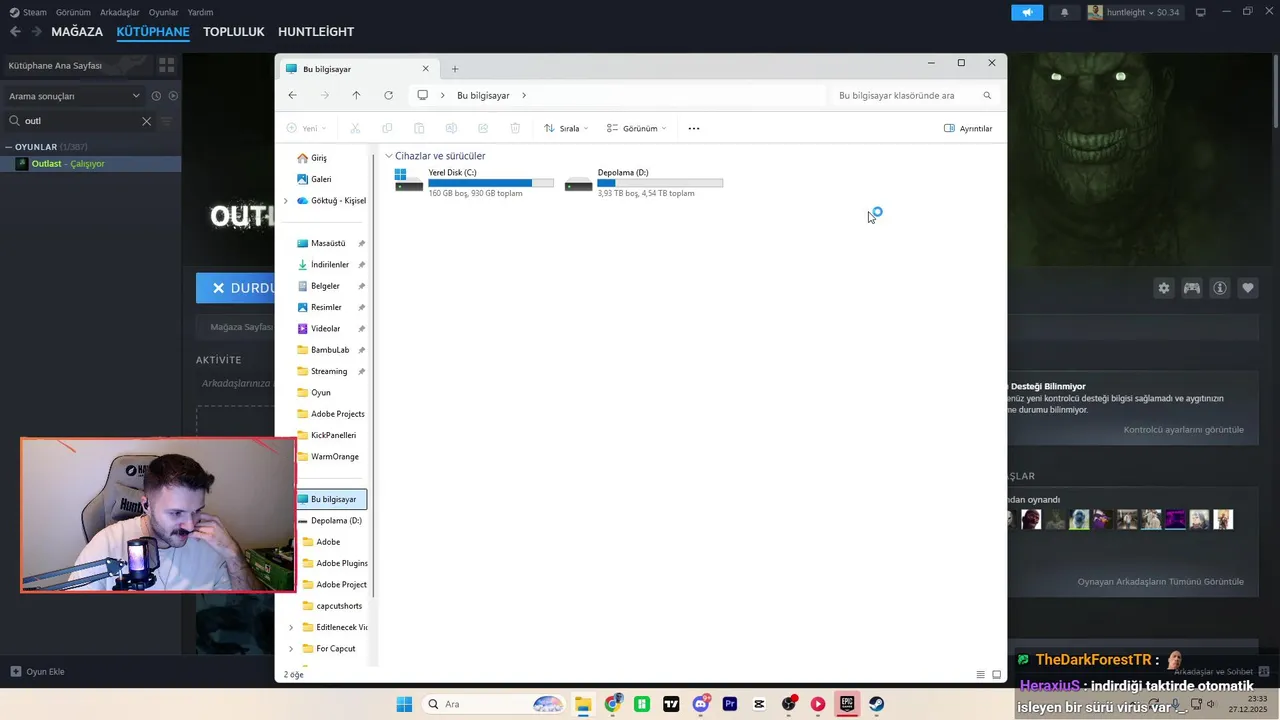
Task: Select Yerel Disk (C:) drive
Action: [474, 182]
